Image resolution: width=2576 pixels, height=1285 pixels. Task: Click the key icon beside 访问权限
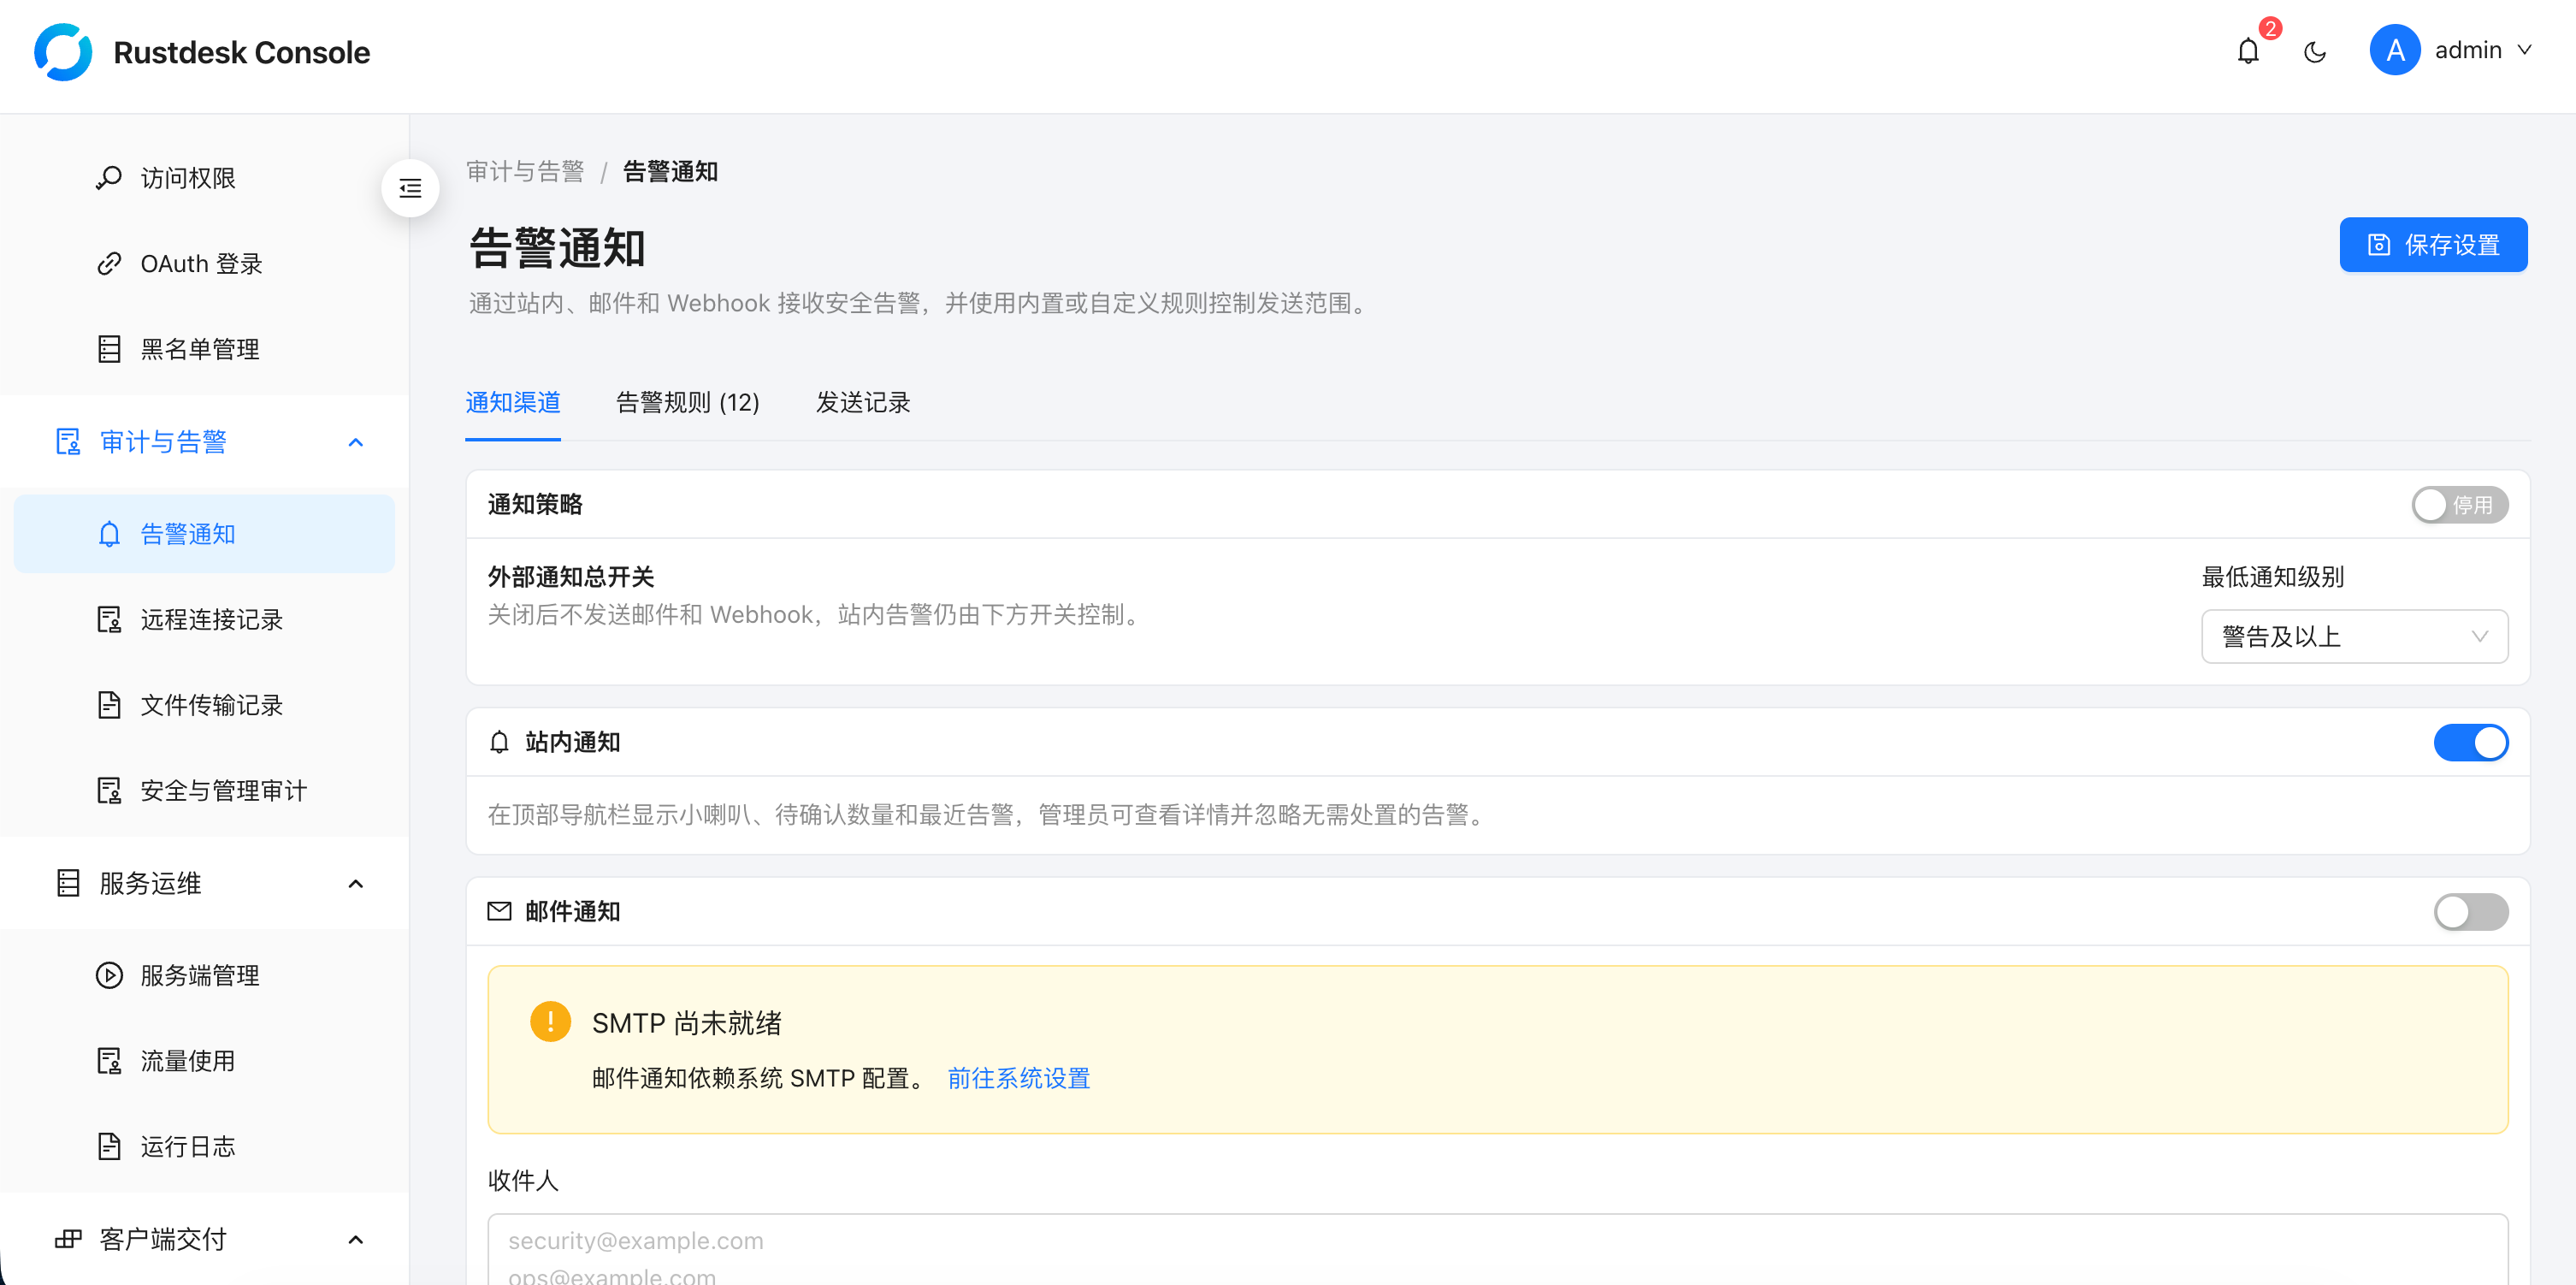pos(109,178)
